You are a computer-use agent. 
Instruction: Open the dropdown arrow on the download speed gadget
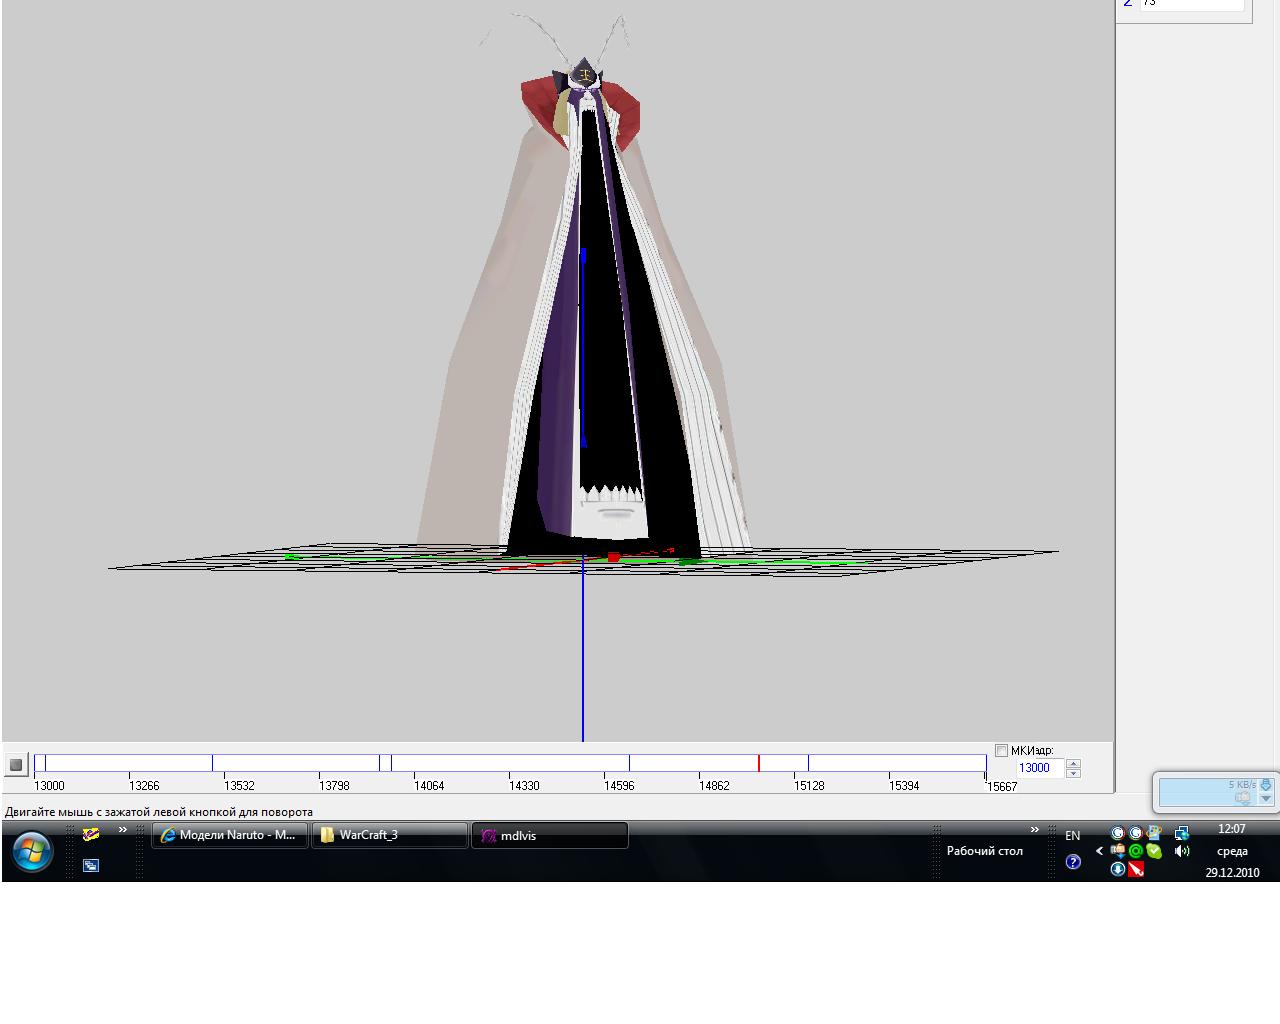point(1266,798)
